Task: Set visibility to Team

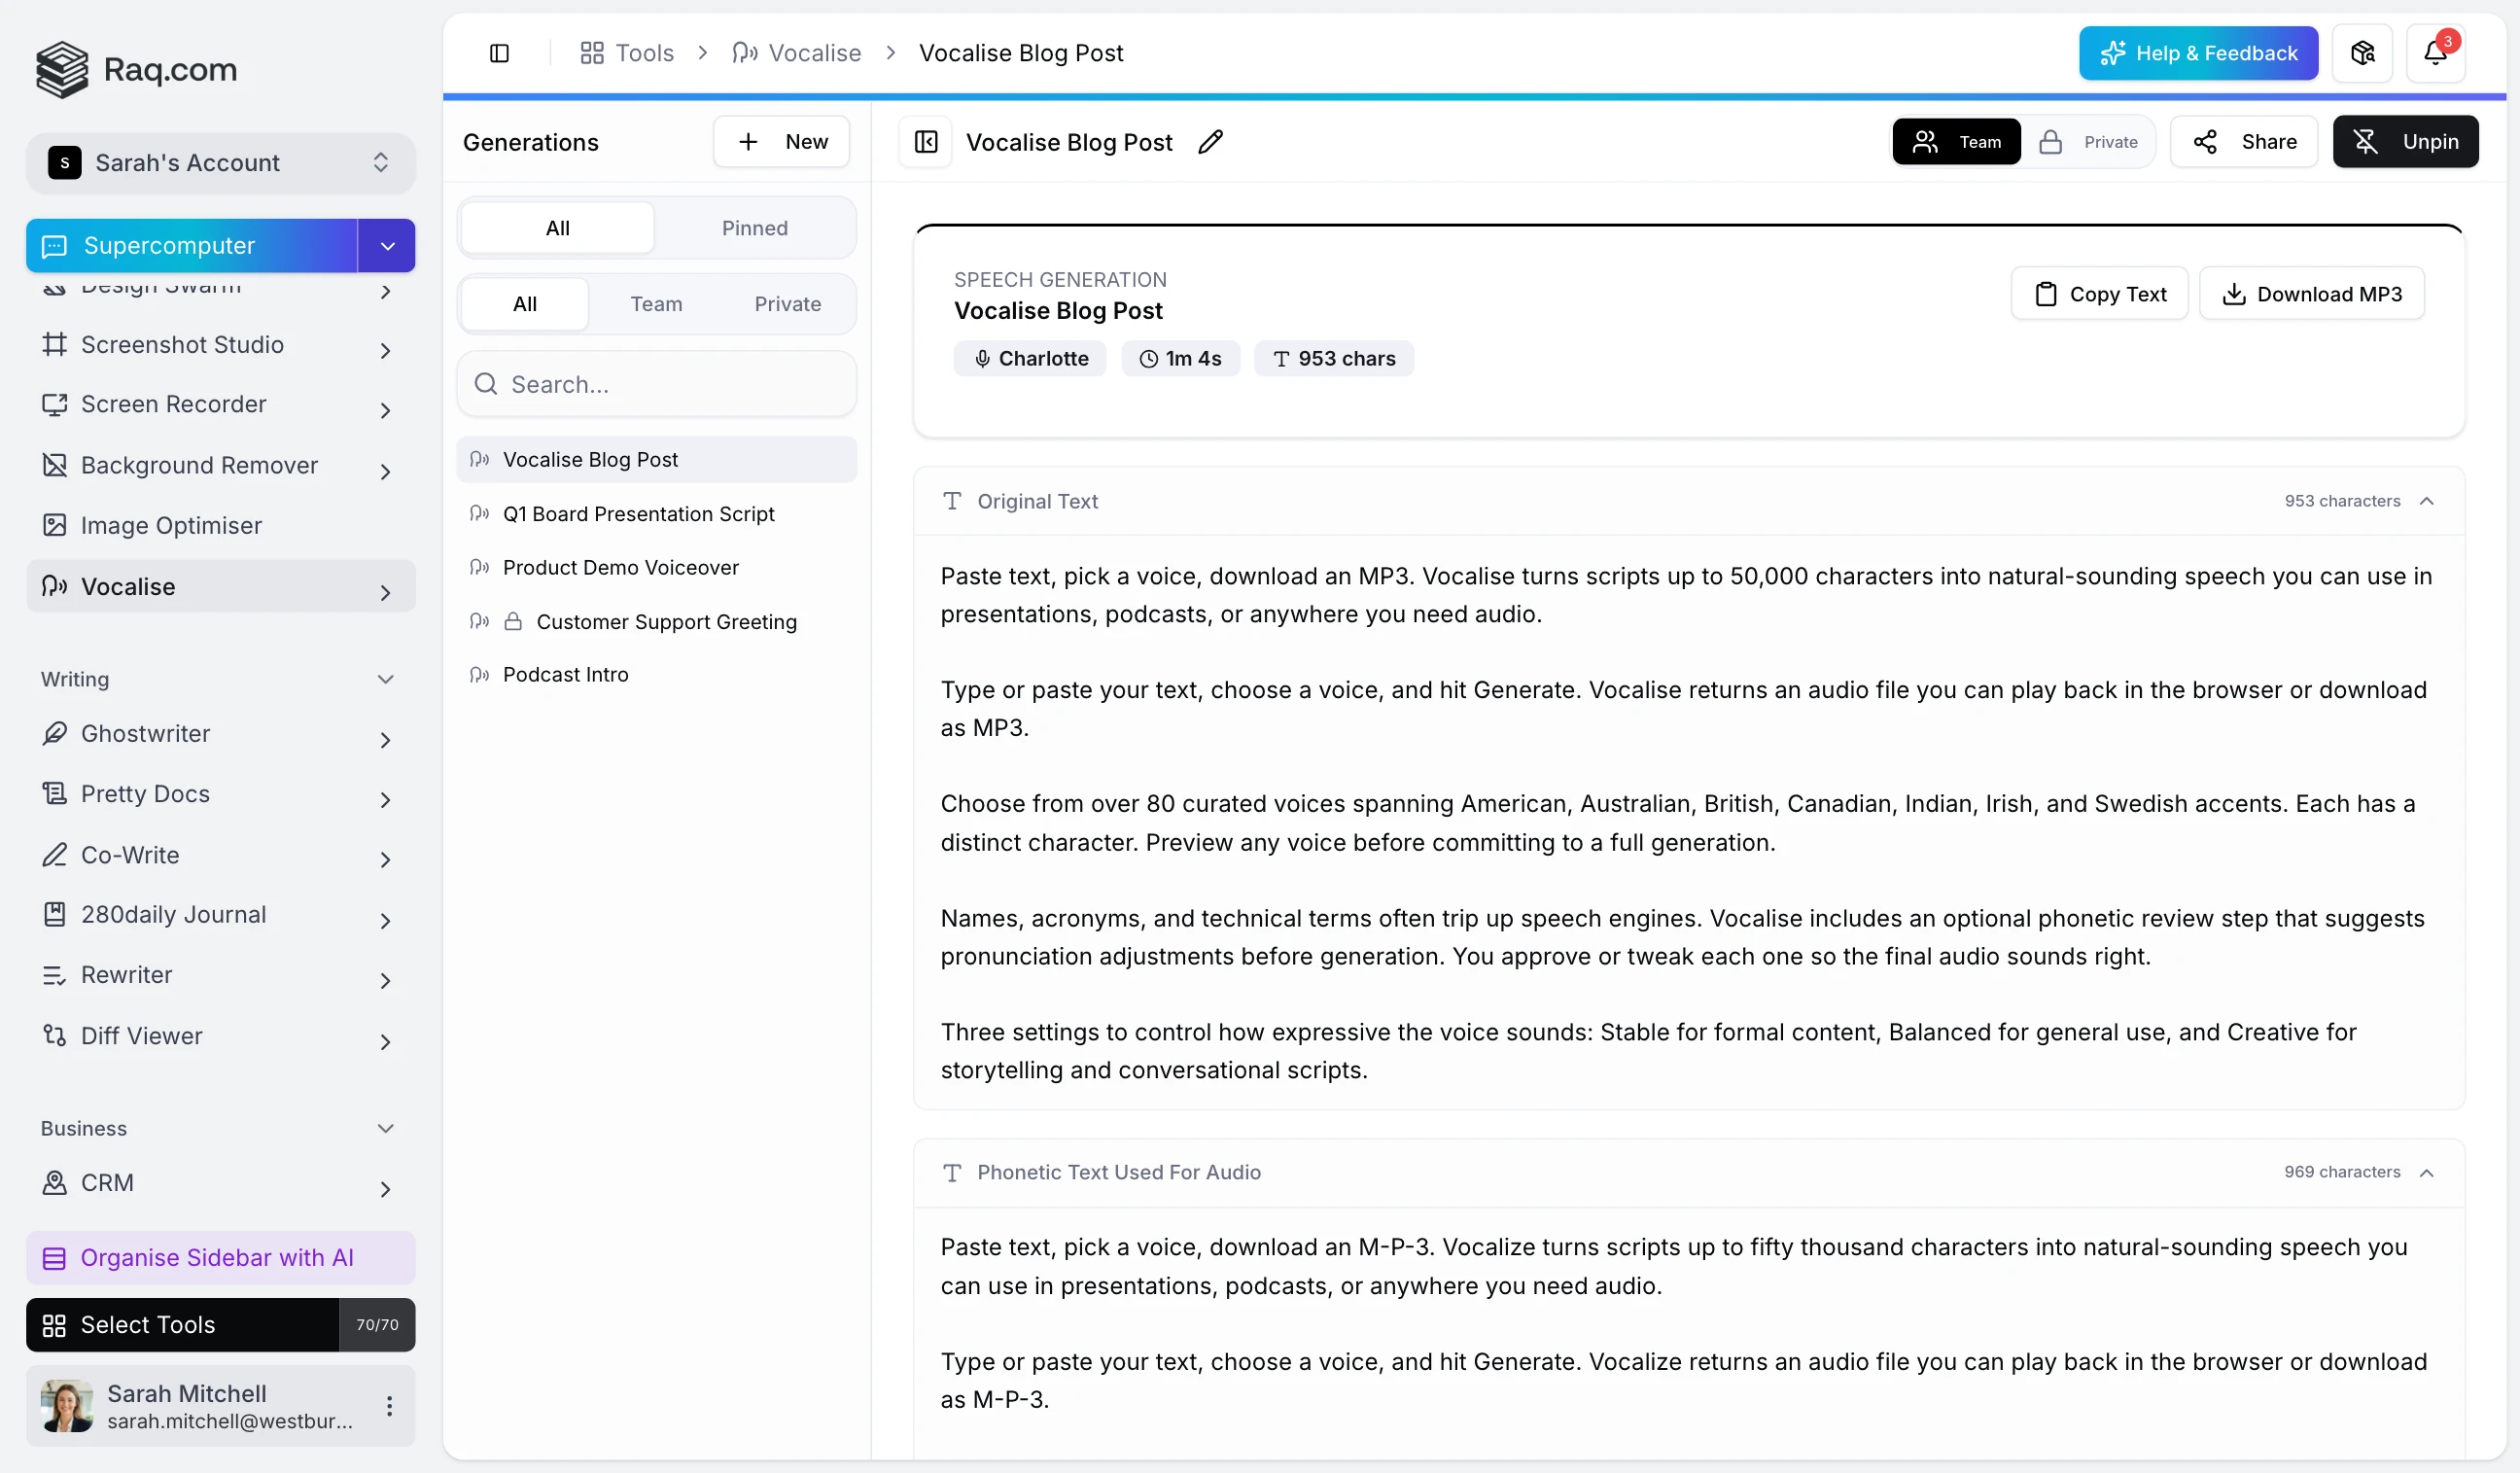Action: pyautogui.click(x=1956, y=142)
